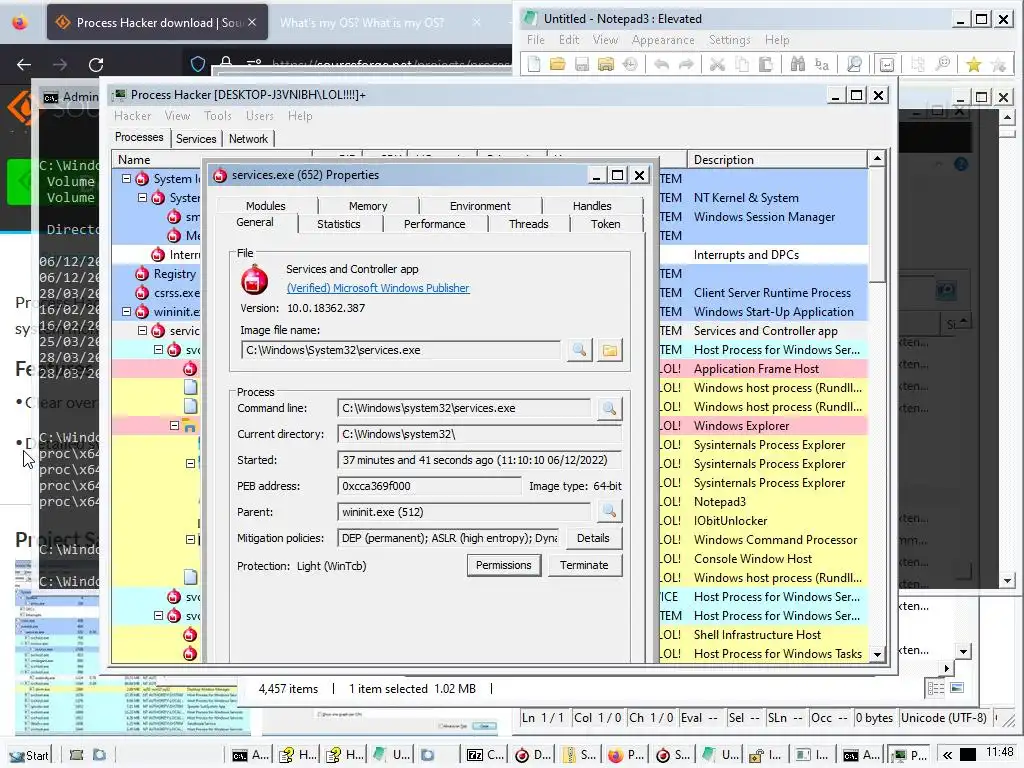Click magnifier icon next to Parent field
The width and height of the screenshot is (1024, 768).
coord(609,511)
